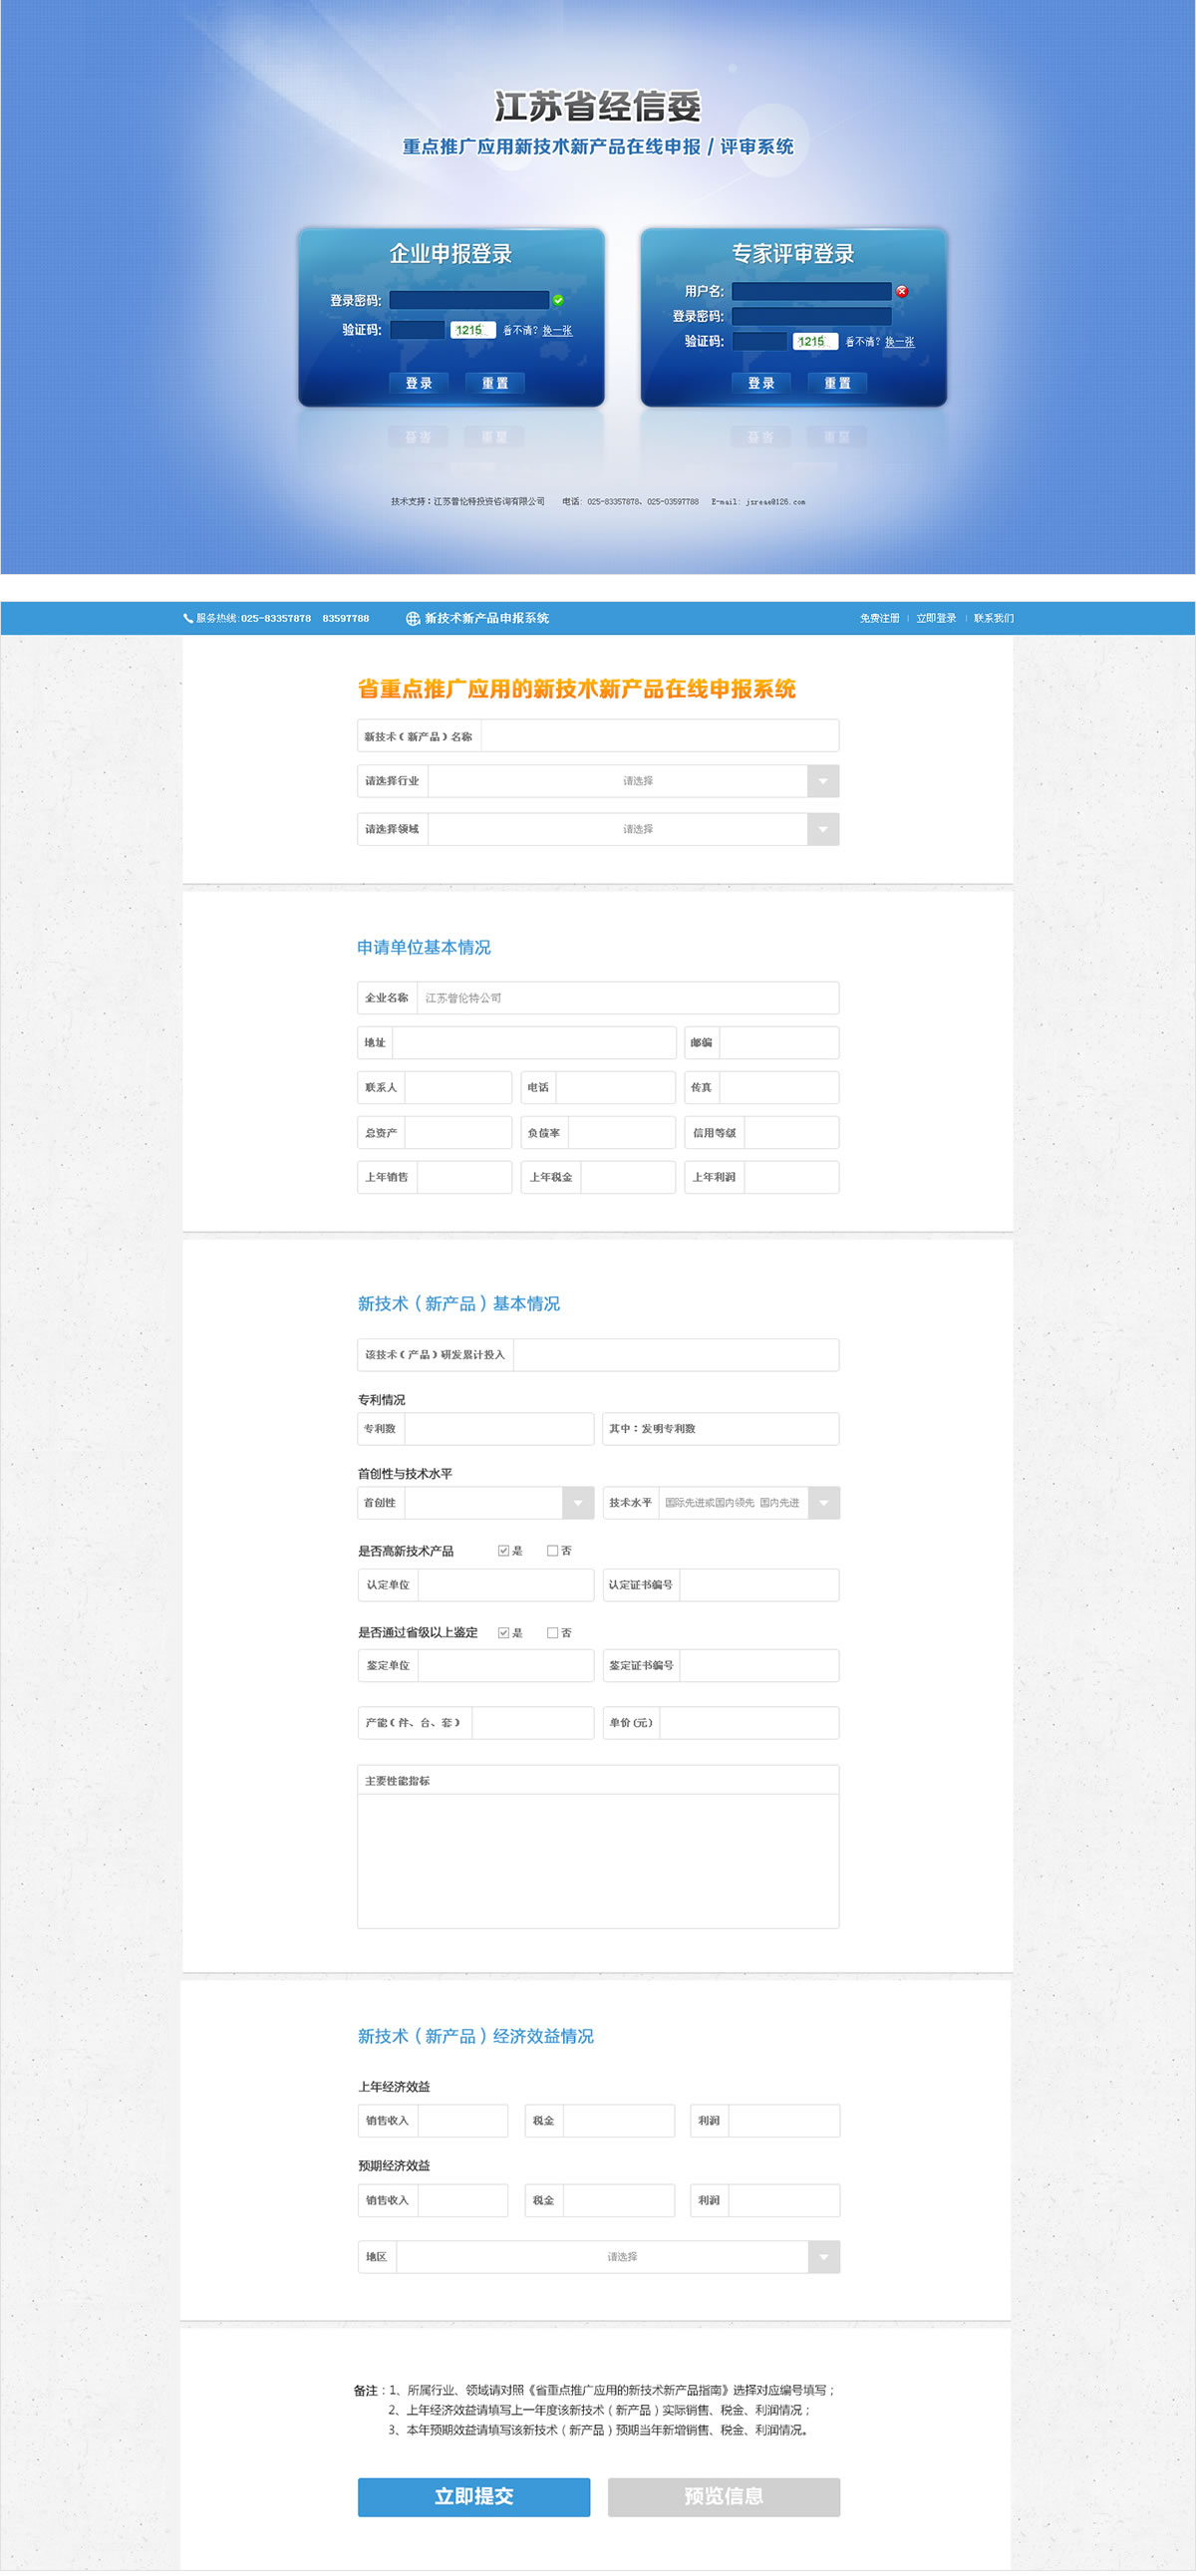Check 是 for 是否通过省级以上鉴定
Image resolution: width=1196 pixels, height=2576 pixels.
coord(503,1633)
